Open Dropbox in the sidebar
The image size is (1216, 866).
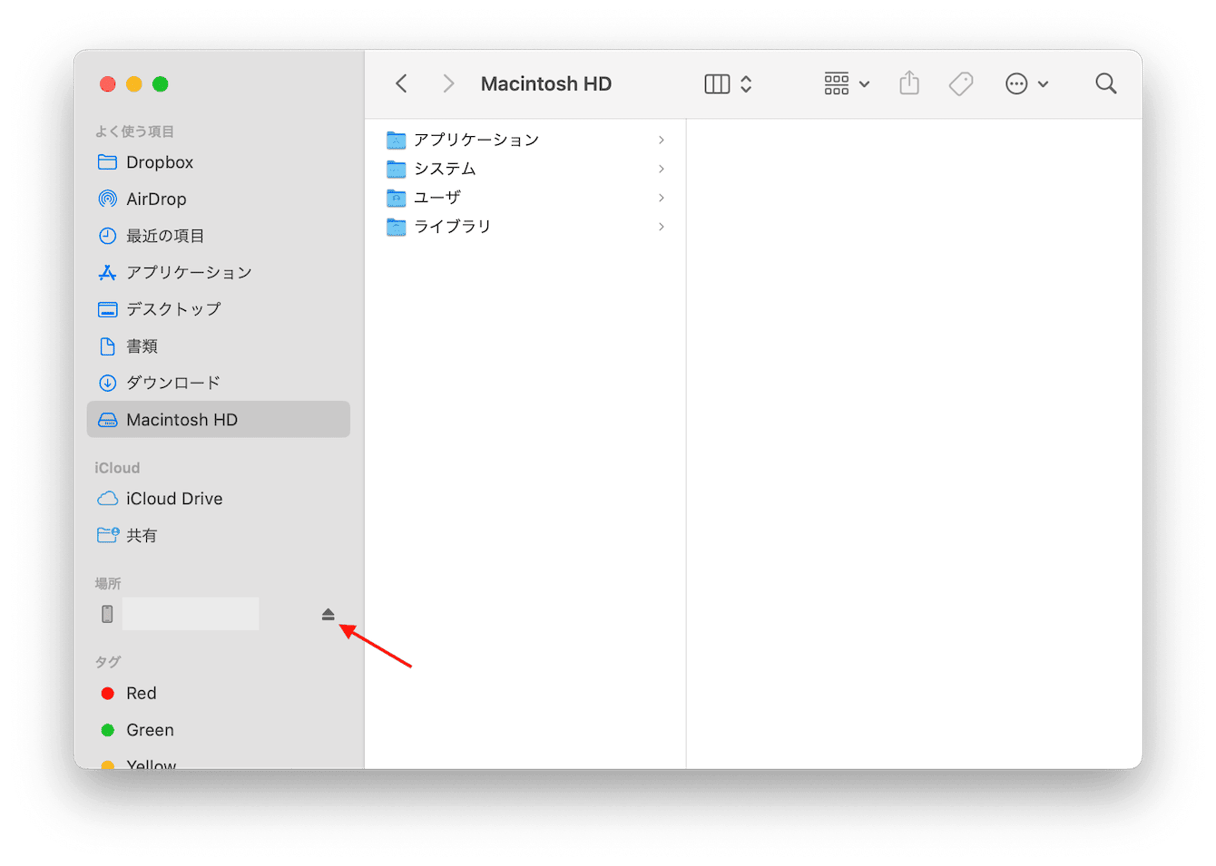(x=159, y=162)
